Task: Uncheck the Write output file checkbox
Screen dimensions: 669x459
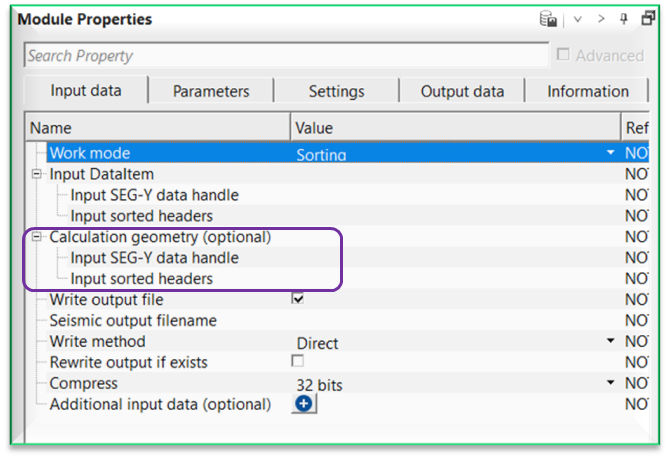Action: click(298, 299)
